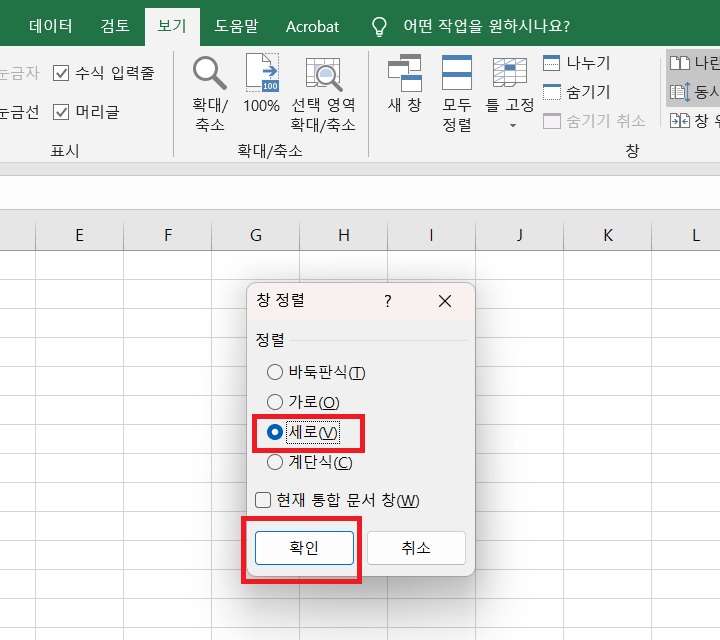Select column H header
The width and height of the screenshot is (720, 640).
tap(344, 235)
